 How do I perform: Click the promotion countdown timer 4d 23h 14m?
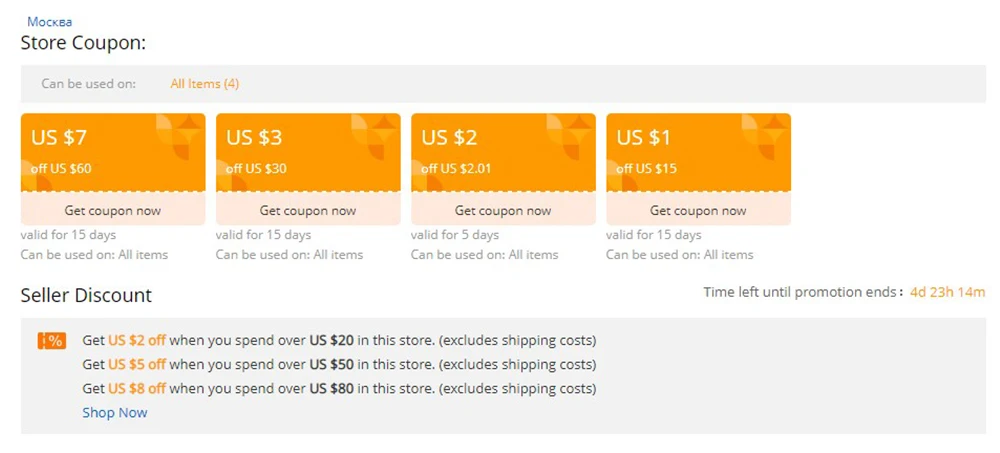tap(948, 293)
